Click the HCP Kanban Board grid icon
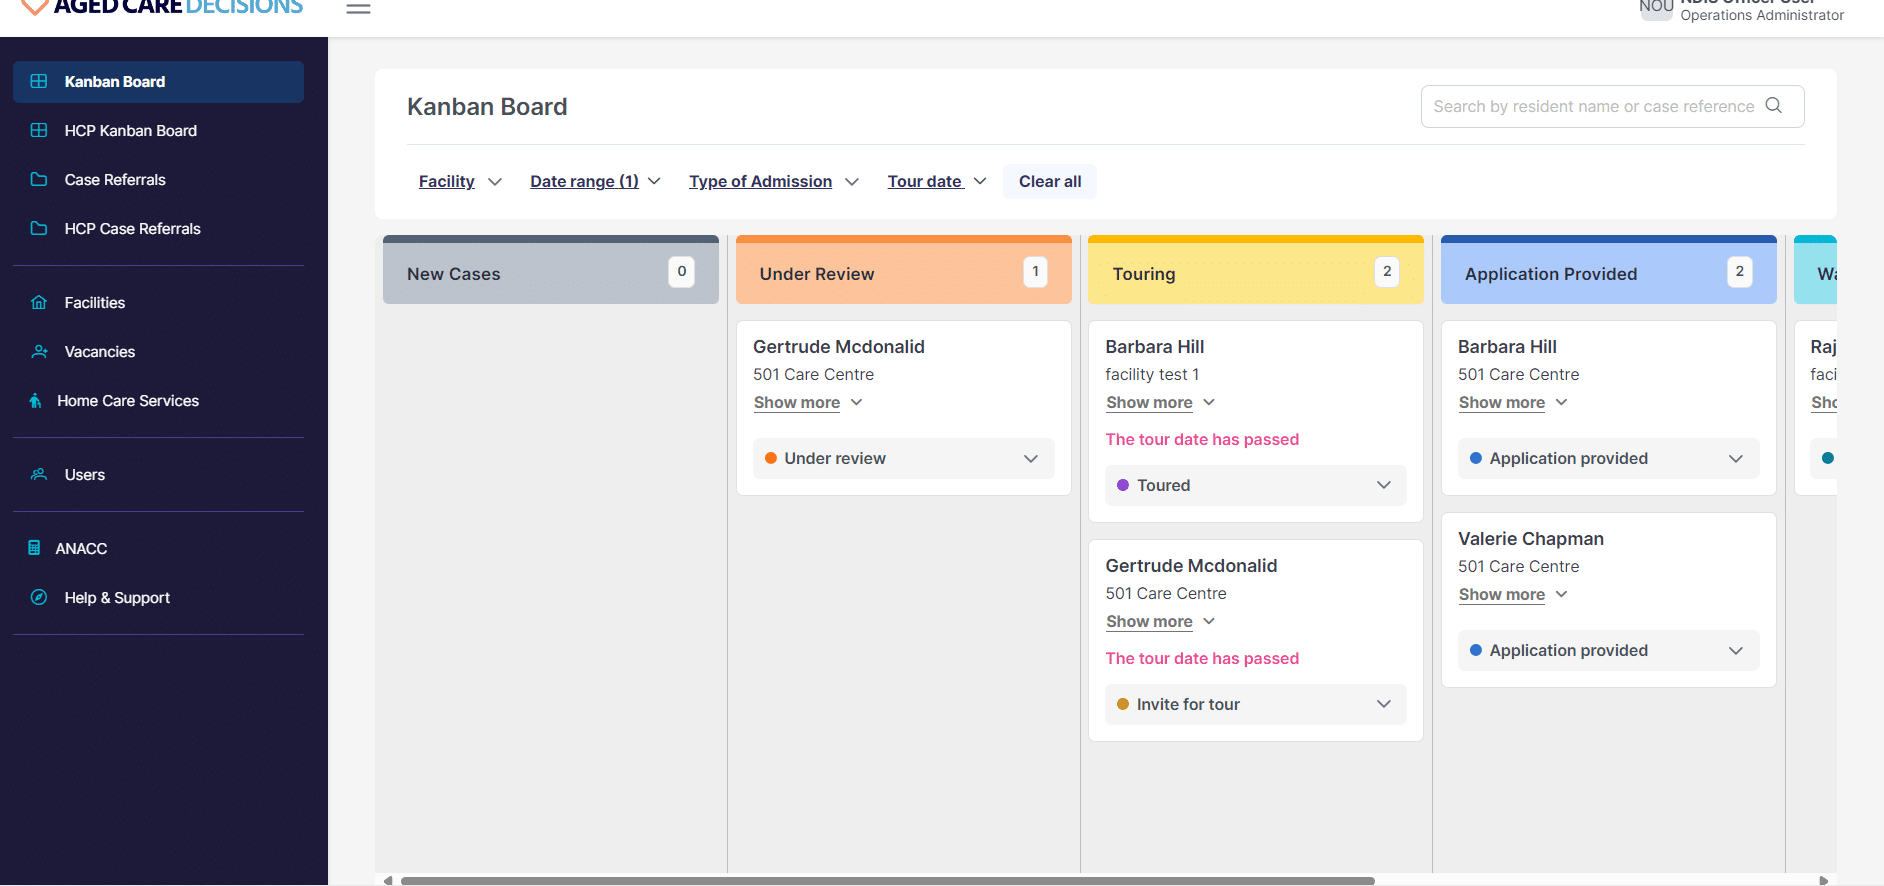 pyautogui.click(x=39, y=130)
